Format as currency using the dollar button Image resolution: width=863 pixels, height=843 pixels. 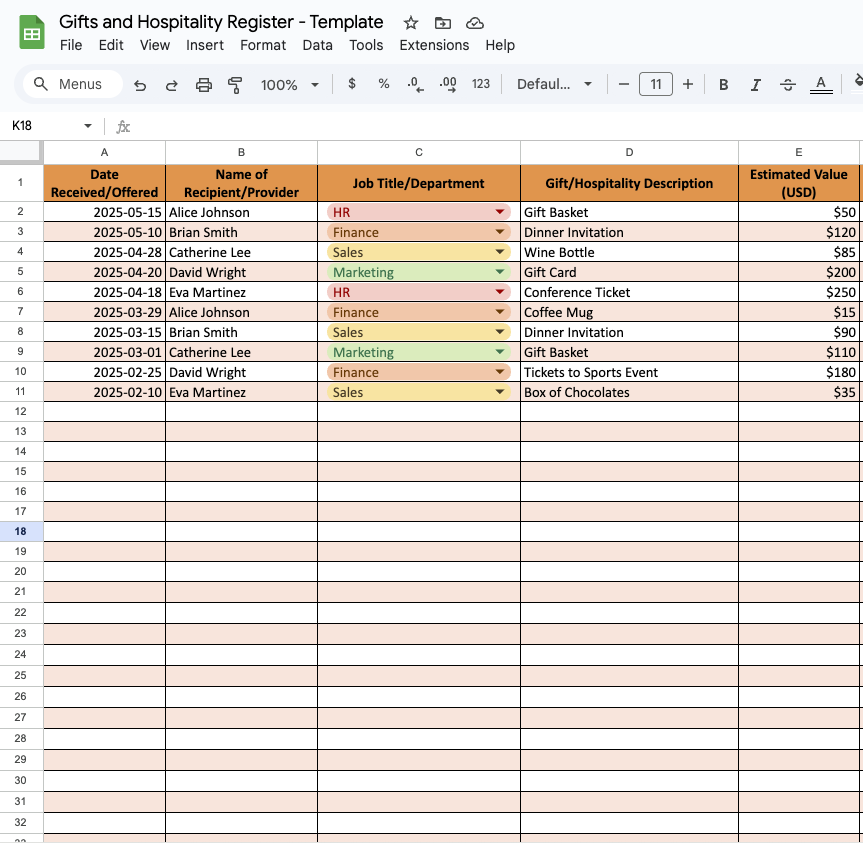coord(352,85)
